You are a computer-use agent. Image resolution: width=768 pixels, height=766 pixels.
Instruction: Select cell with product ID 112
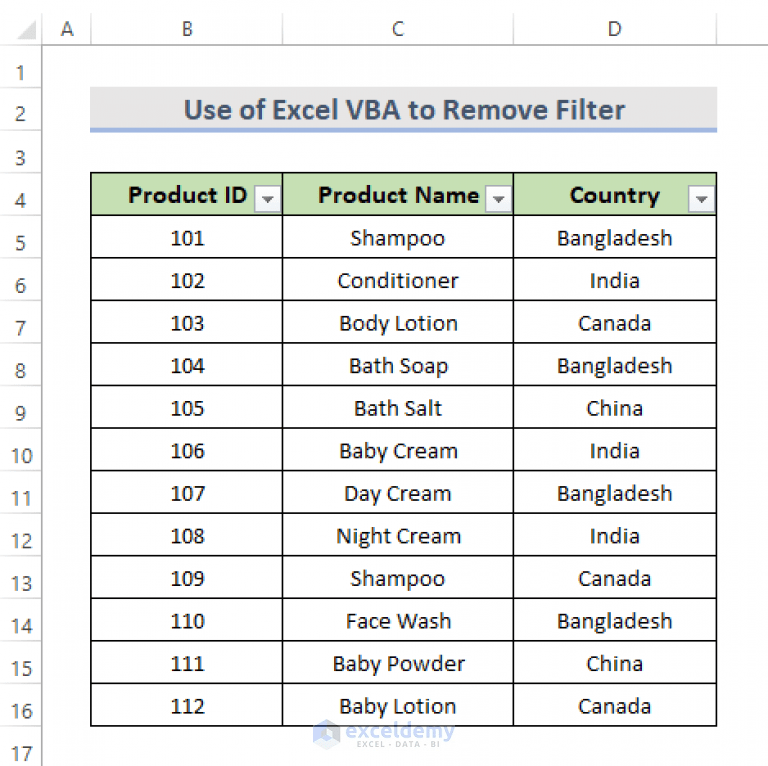pyautogui.click(x=187, y=706)
